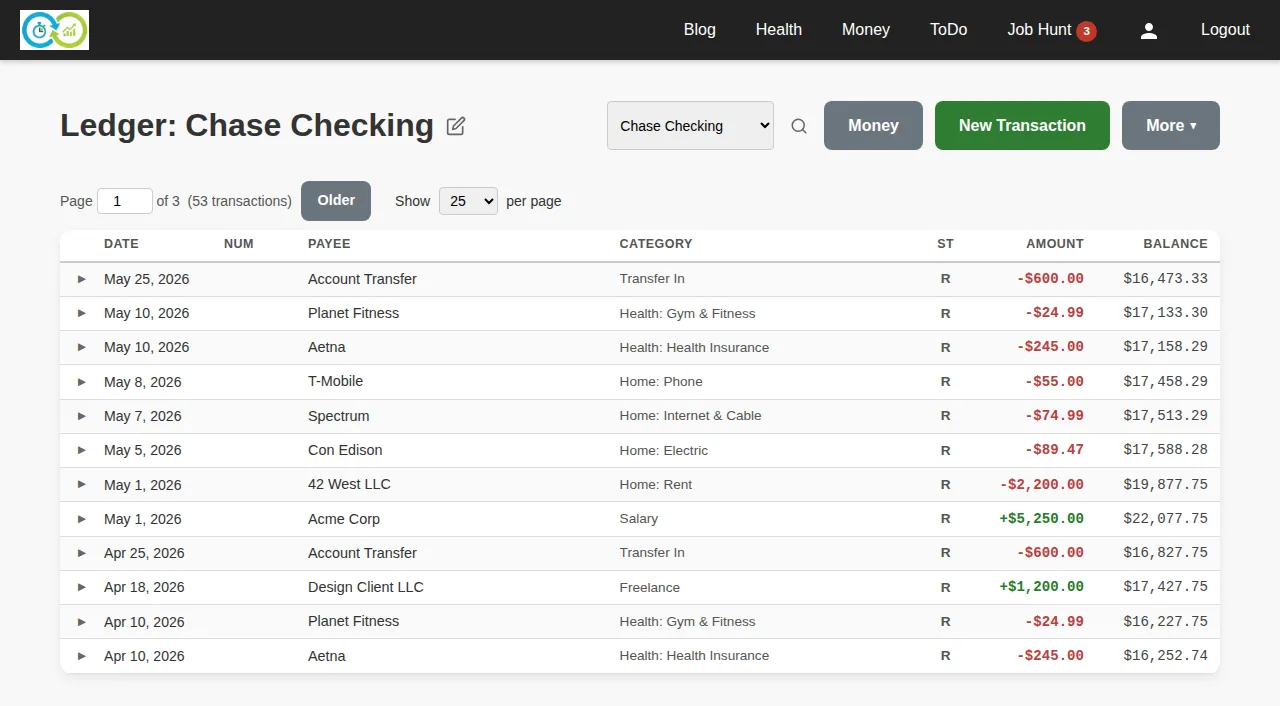This screenshot has height=706, width=1280.
Task: Expand the May 10 Planet Fitness row
Action: click(82, 313)
